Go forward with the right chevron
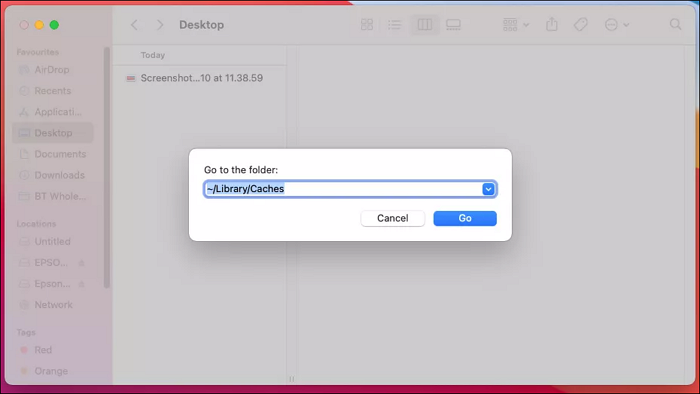 (160, 25)
